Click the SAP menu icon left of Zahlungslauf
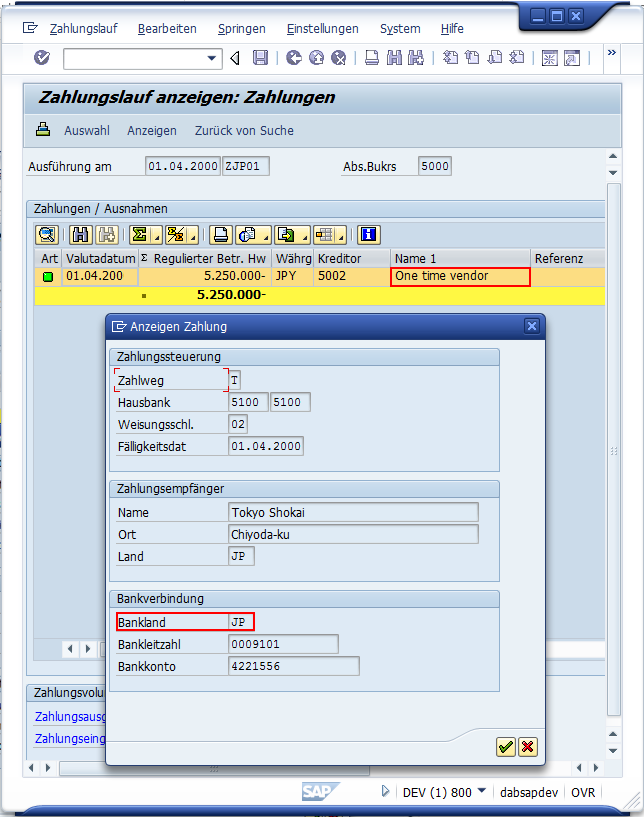The image size is (644, 817). (x=30, y=28)
